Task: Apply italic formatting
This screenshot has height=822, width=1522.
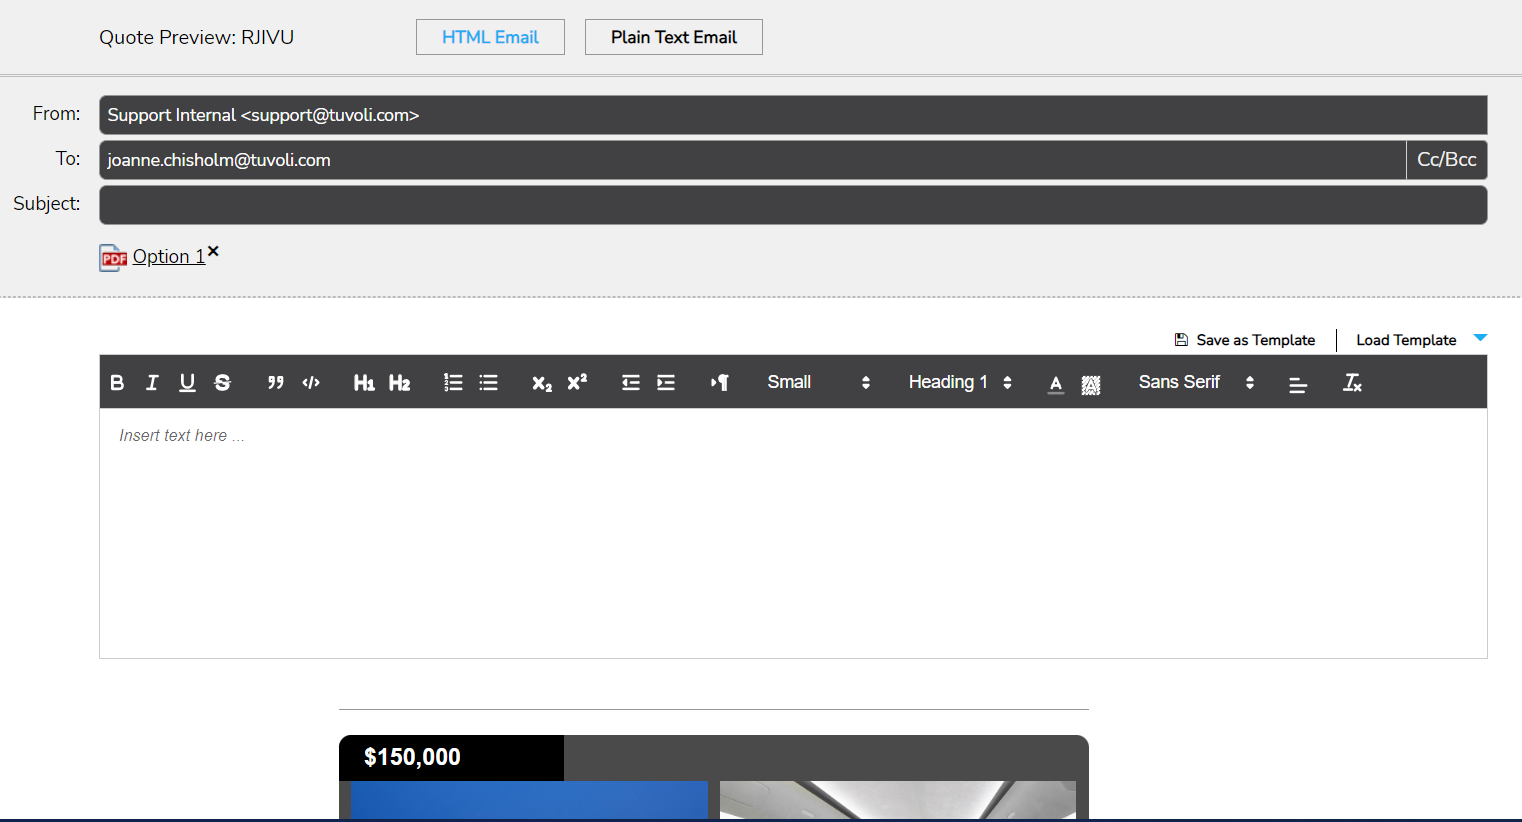Action: pyautogui.click(x=152, y=382)
